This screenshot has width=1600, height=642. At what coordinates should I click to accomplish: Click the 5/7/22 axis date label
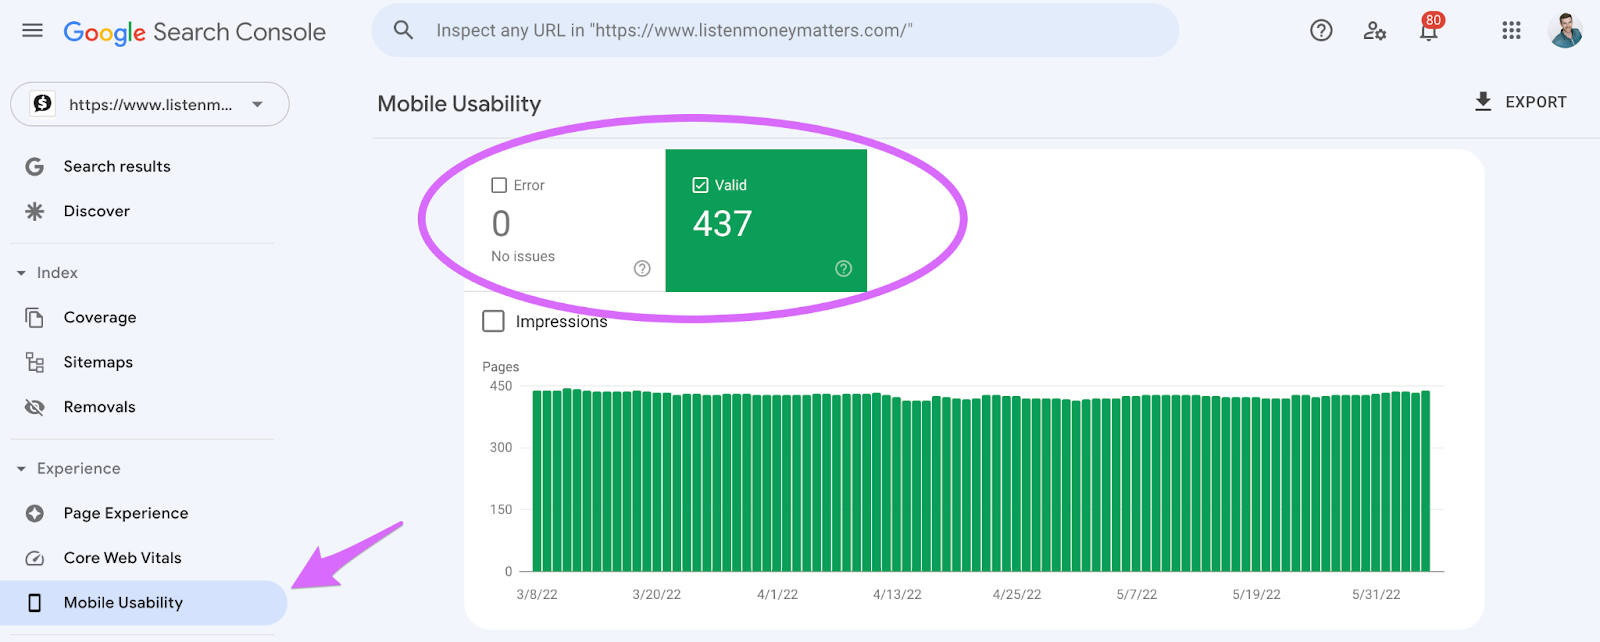click(x=1137, y=594)
